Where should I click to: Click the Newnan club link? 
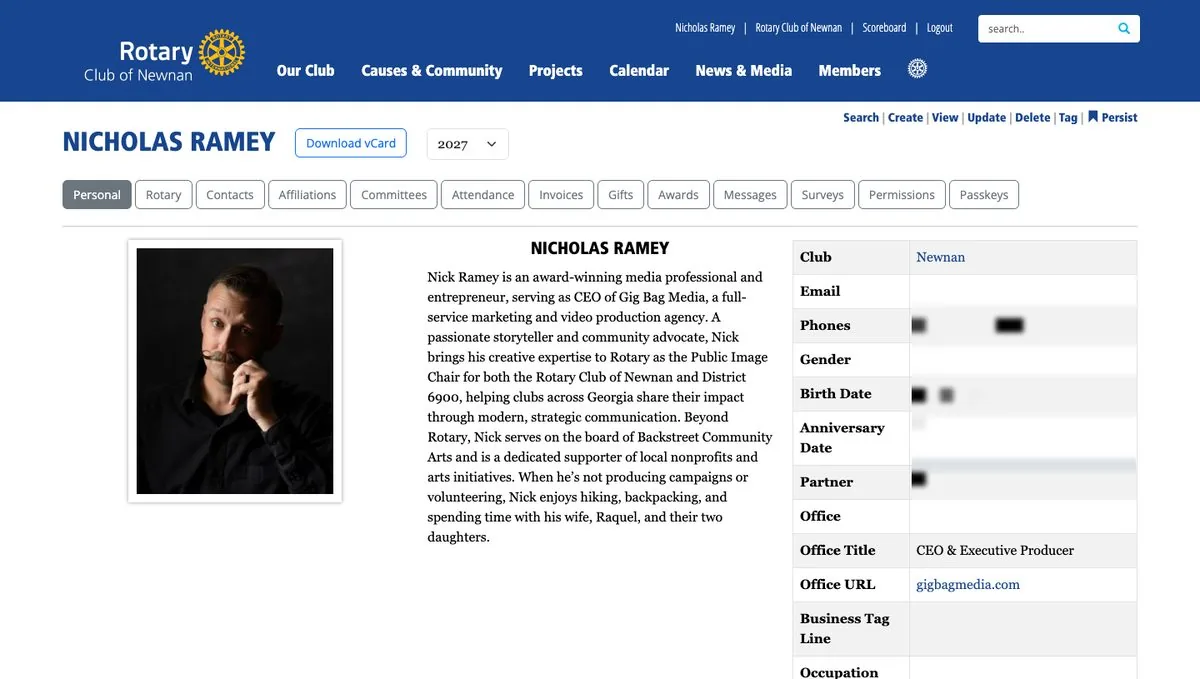941,257
